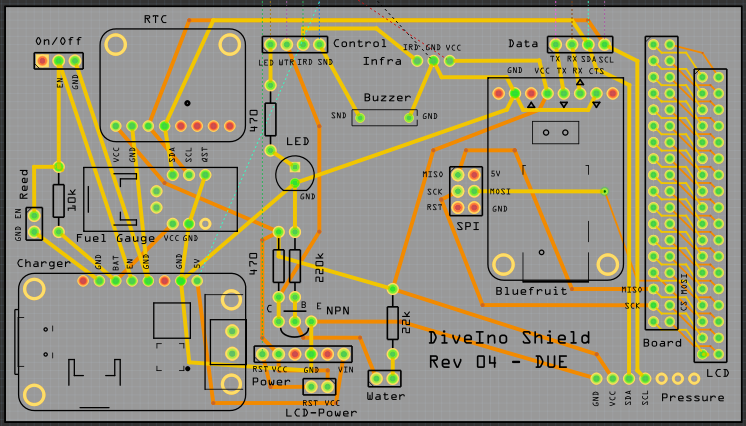Select the NPN base pad labeled B
This screenshot has width=746, height=426.
click(295, 322)
